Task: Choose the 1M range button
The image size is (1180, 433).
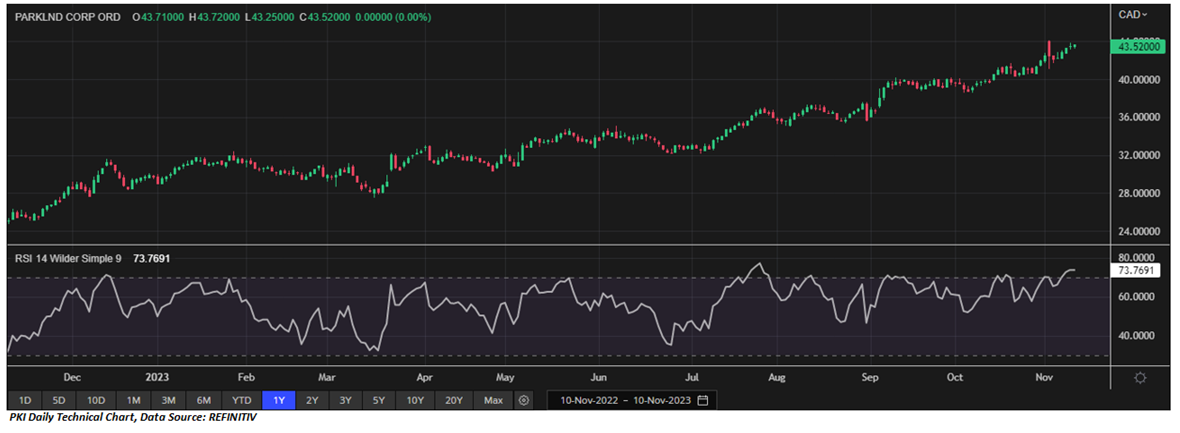Action: pyautogui.click(x=133, y=400)
